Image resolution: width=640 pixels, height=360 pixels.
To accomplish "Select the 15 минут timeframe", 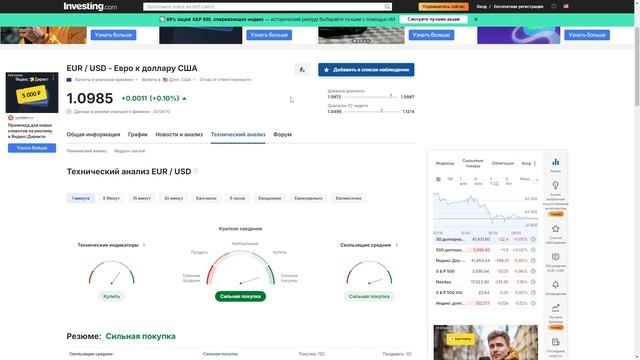I will coord(142,198).
